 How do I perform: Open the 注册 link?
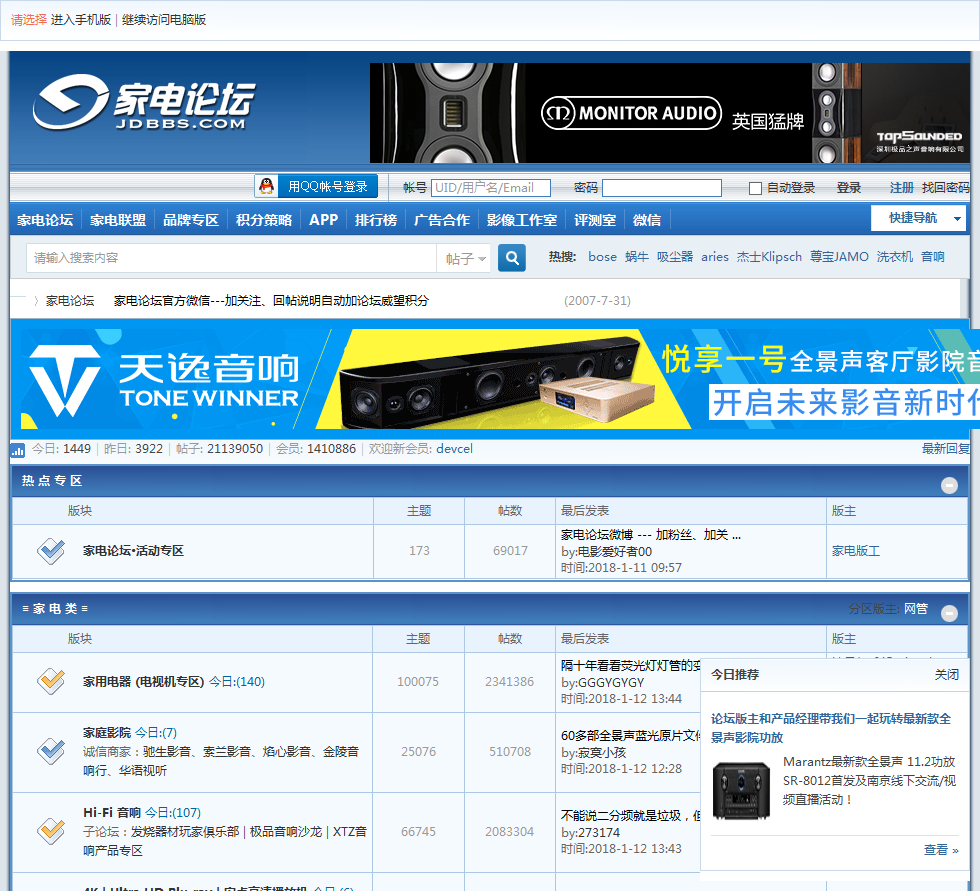(x=901, y=187)
